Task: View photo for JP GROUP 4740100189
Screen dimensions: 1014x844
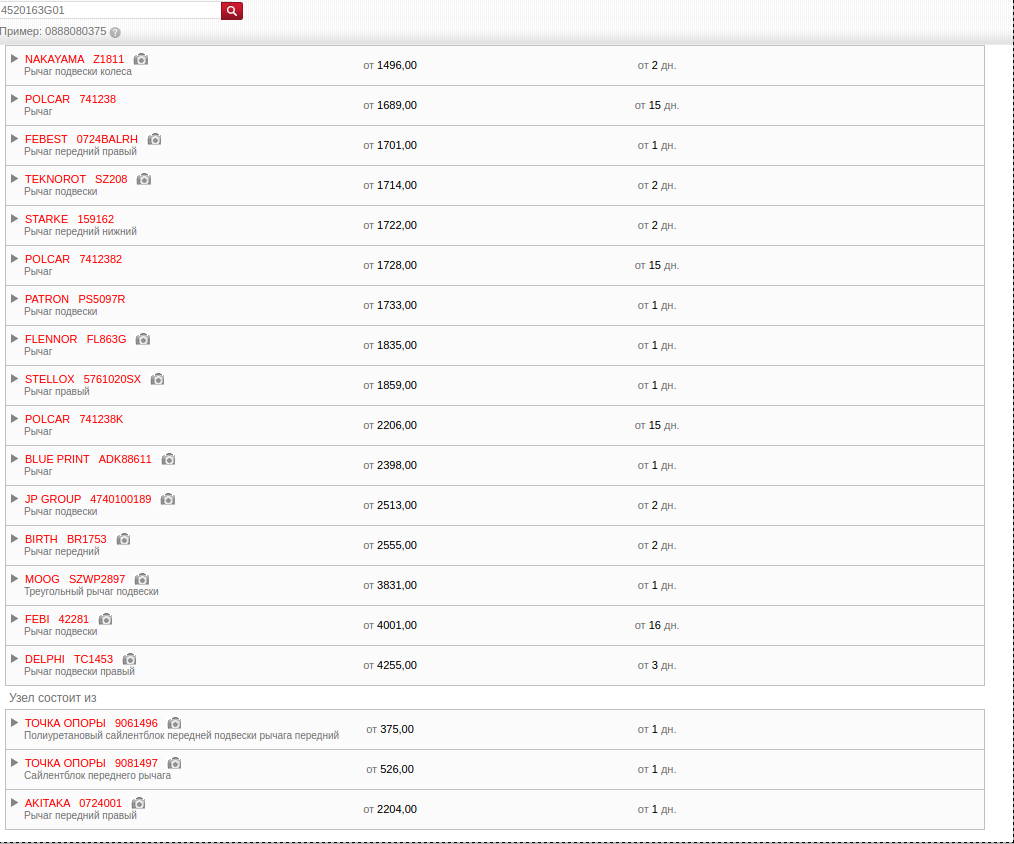Action: tap(167, 500)
